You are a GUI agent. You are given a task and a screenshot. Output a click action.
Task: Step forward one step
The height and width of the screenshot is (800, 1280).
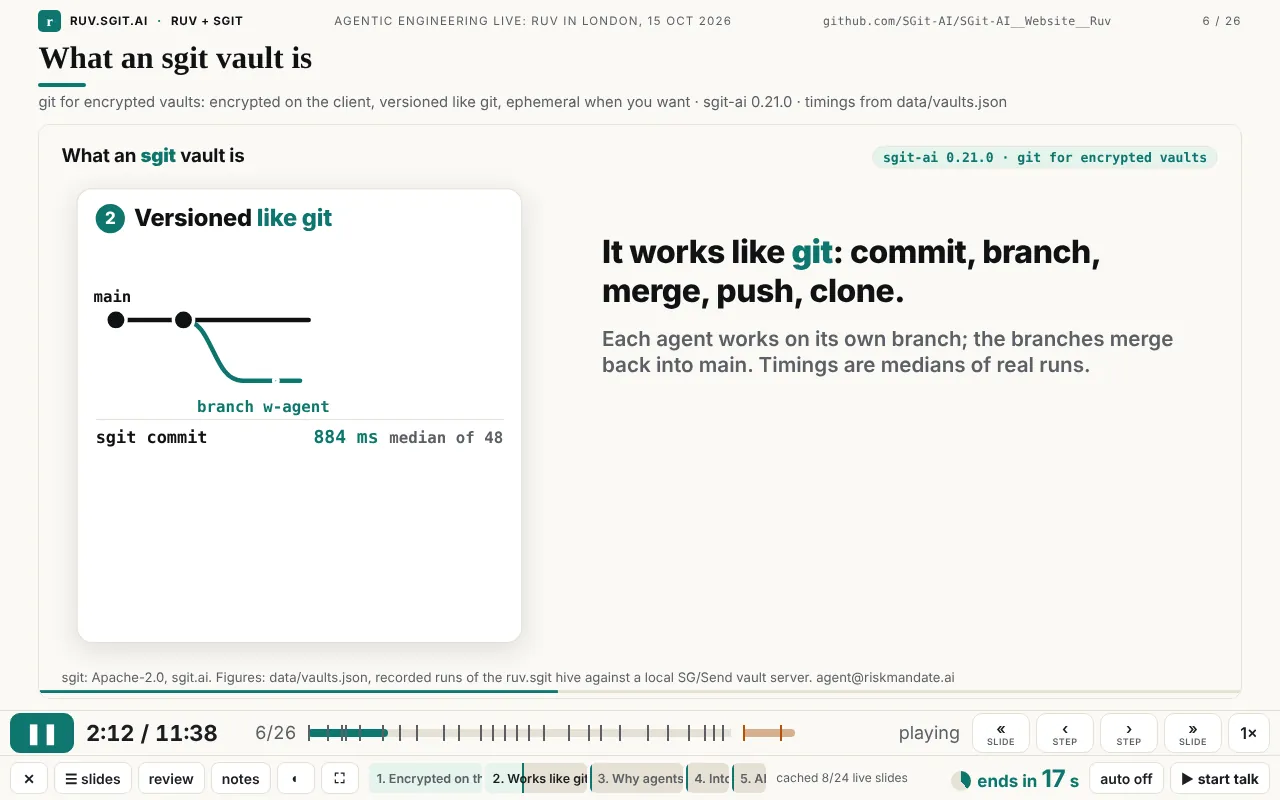coord(1129,733)
